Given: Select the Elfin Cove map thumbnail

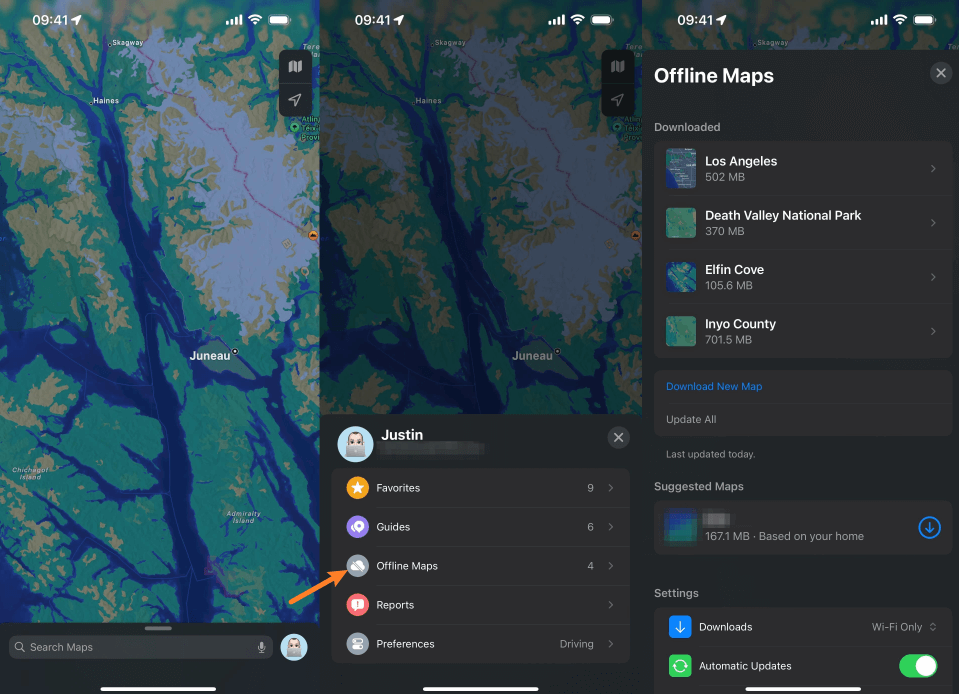Looking at the screenshot, I should [681, 277].
